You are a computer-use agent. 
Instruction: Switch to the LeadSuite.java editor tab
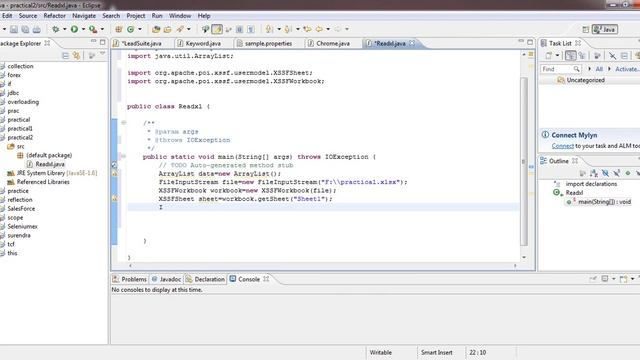141,43
